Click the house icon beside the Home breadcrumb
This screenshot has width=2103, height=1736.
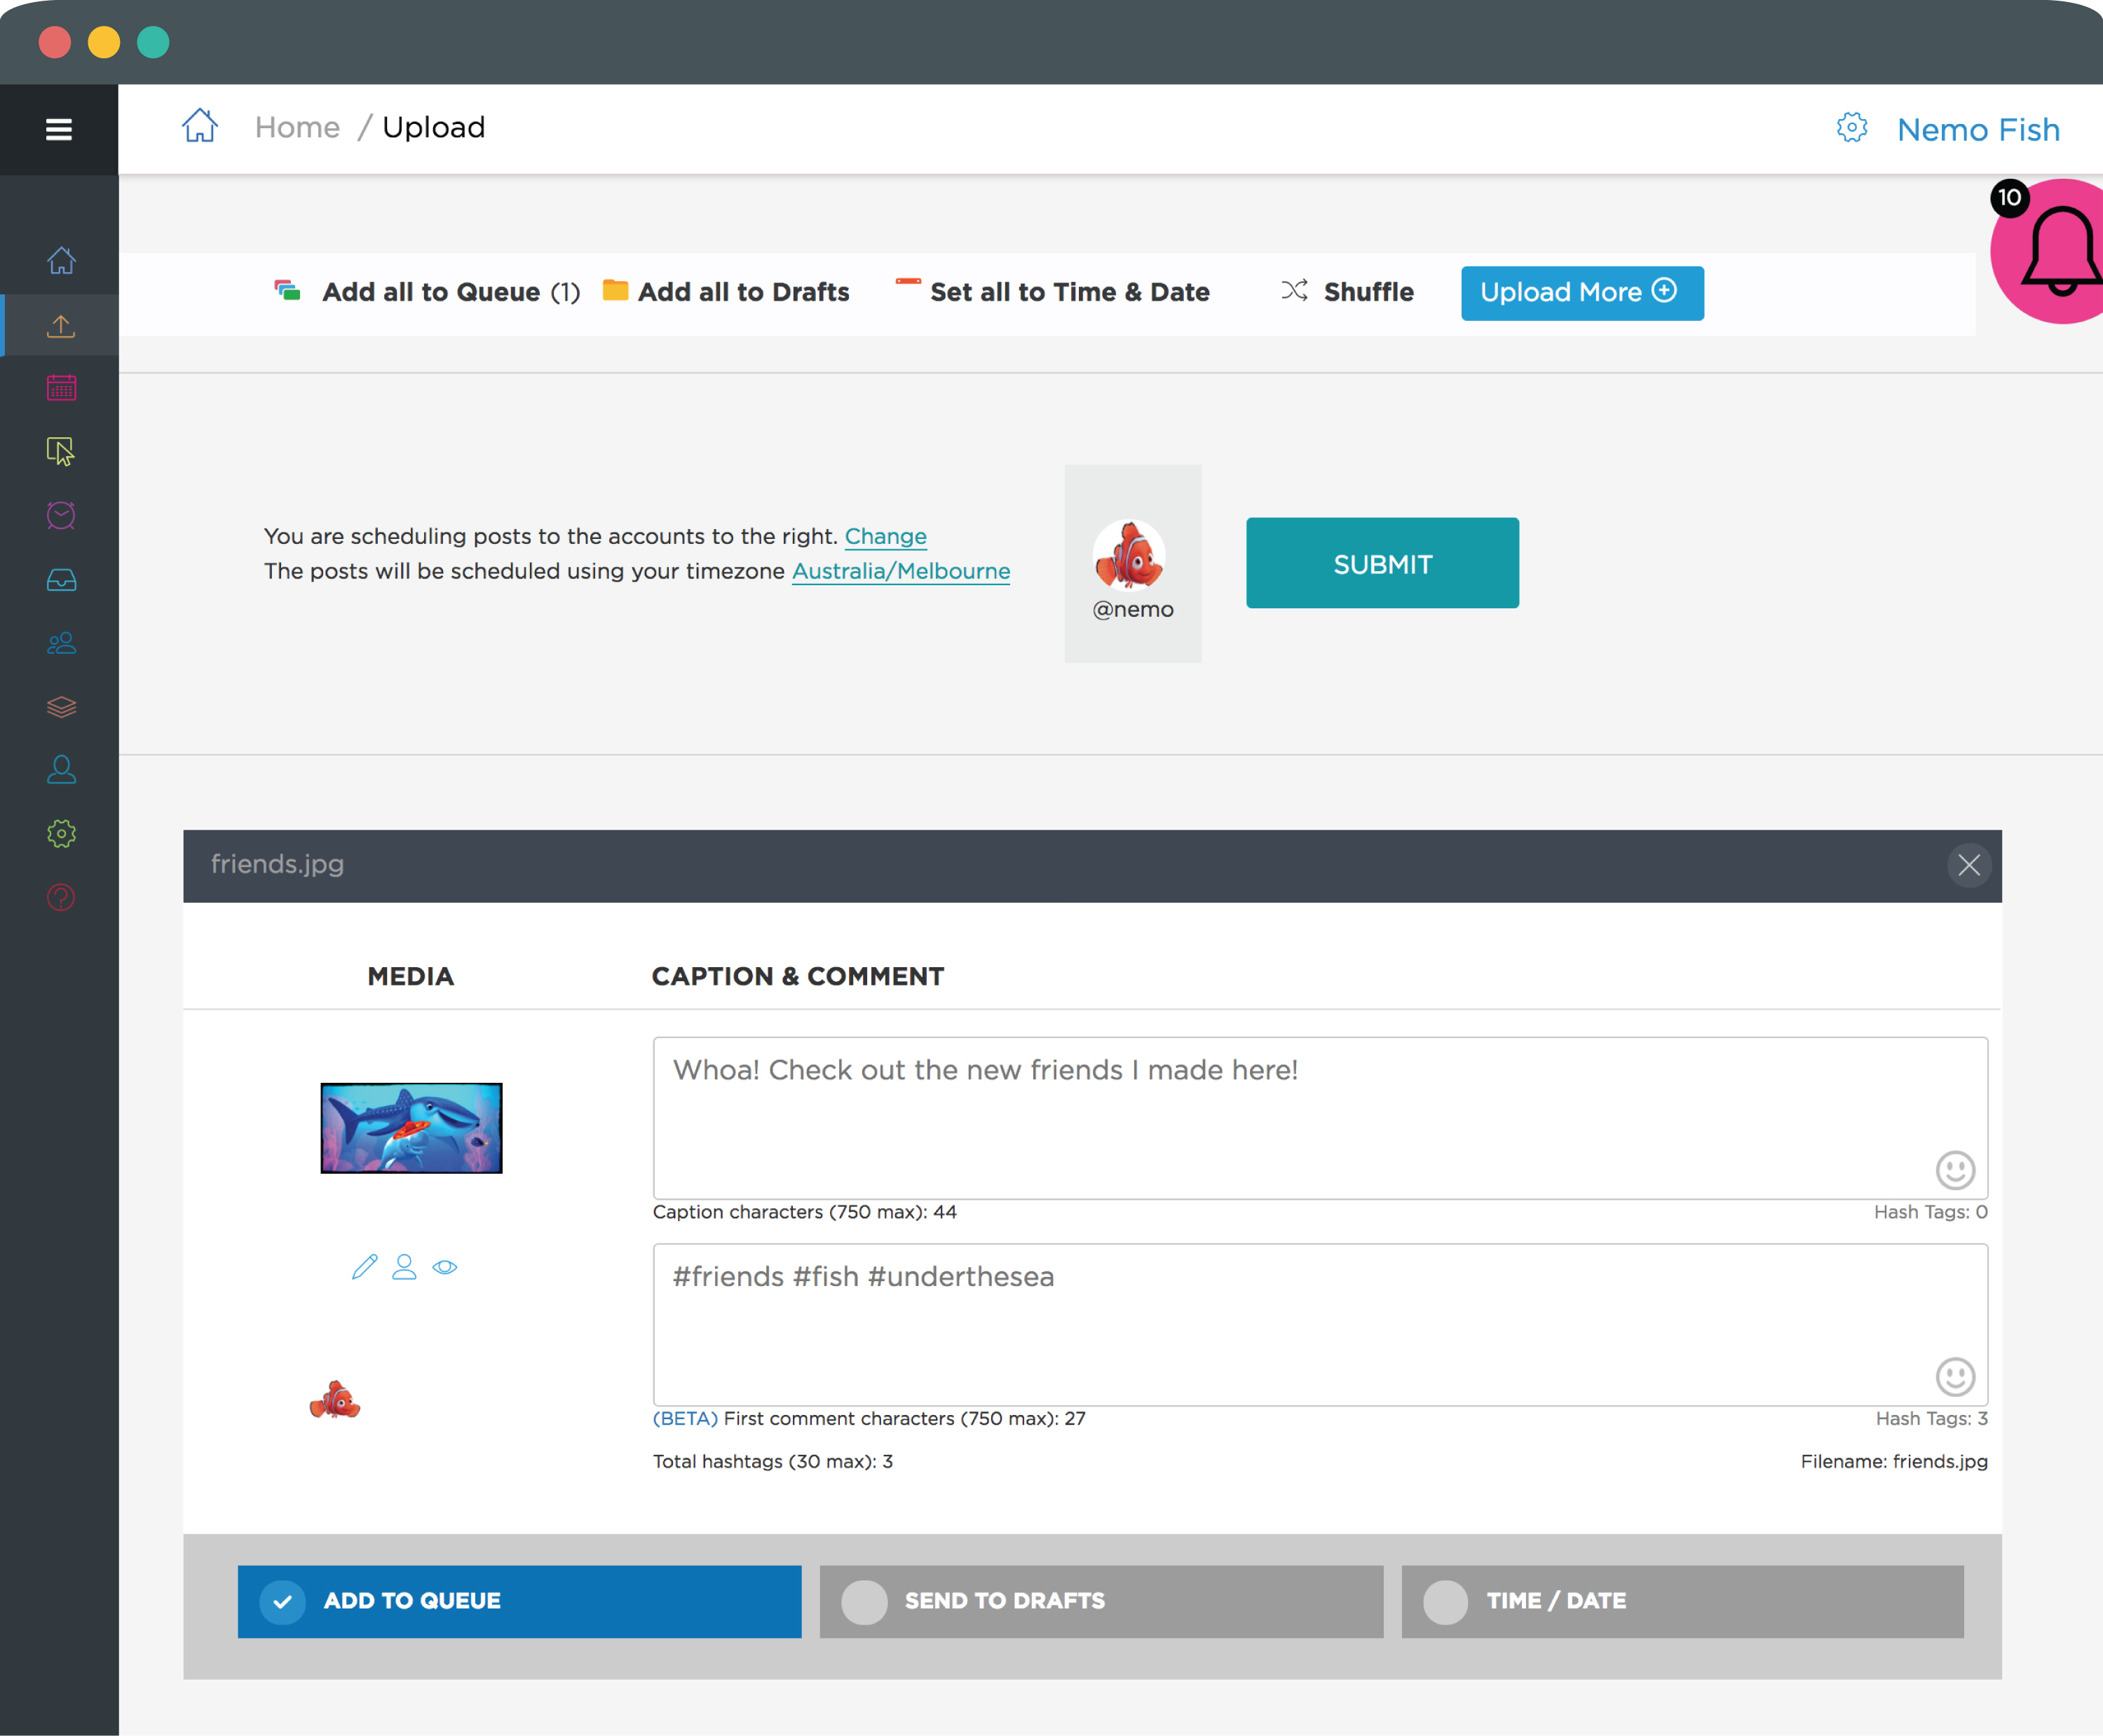click(200, 126)
